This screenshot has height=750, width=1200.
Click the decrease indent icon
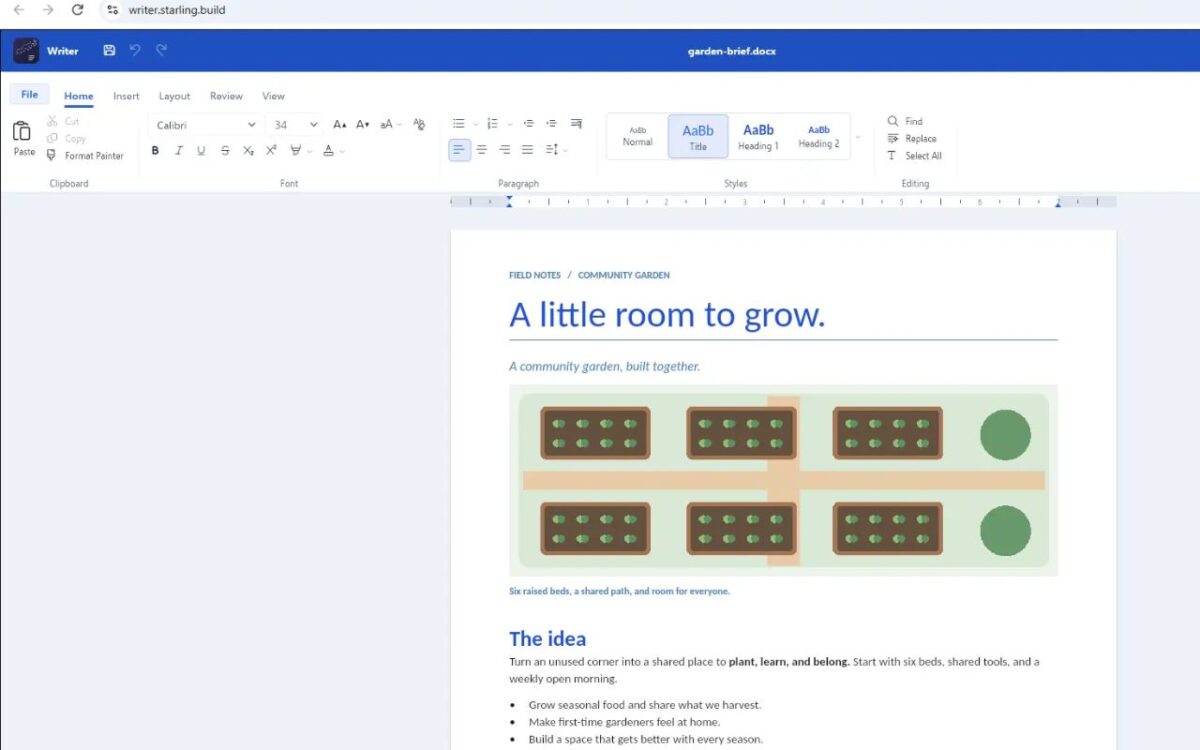529,124
